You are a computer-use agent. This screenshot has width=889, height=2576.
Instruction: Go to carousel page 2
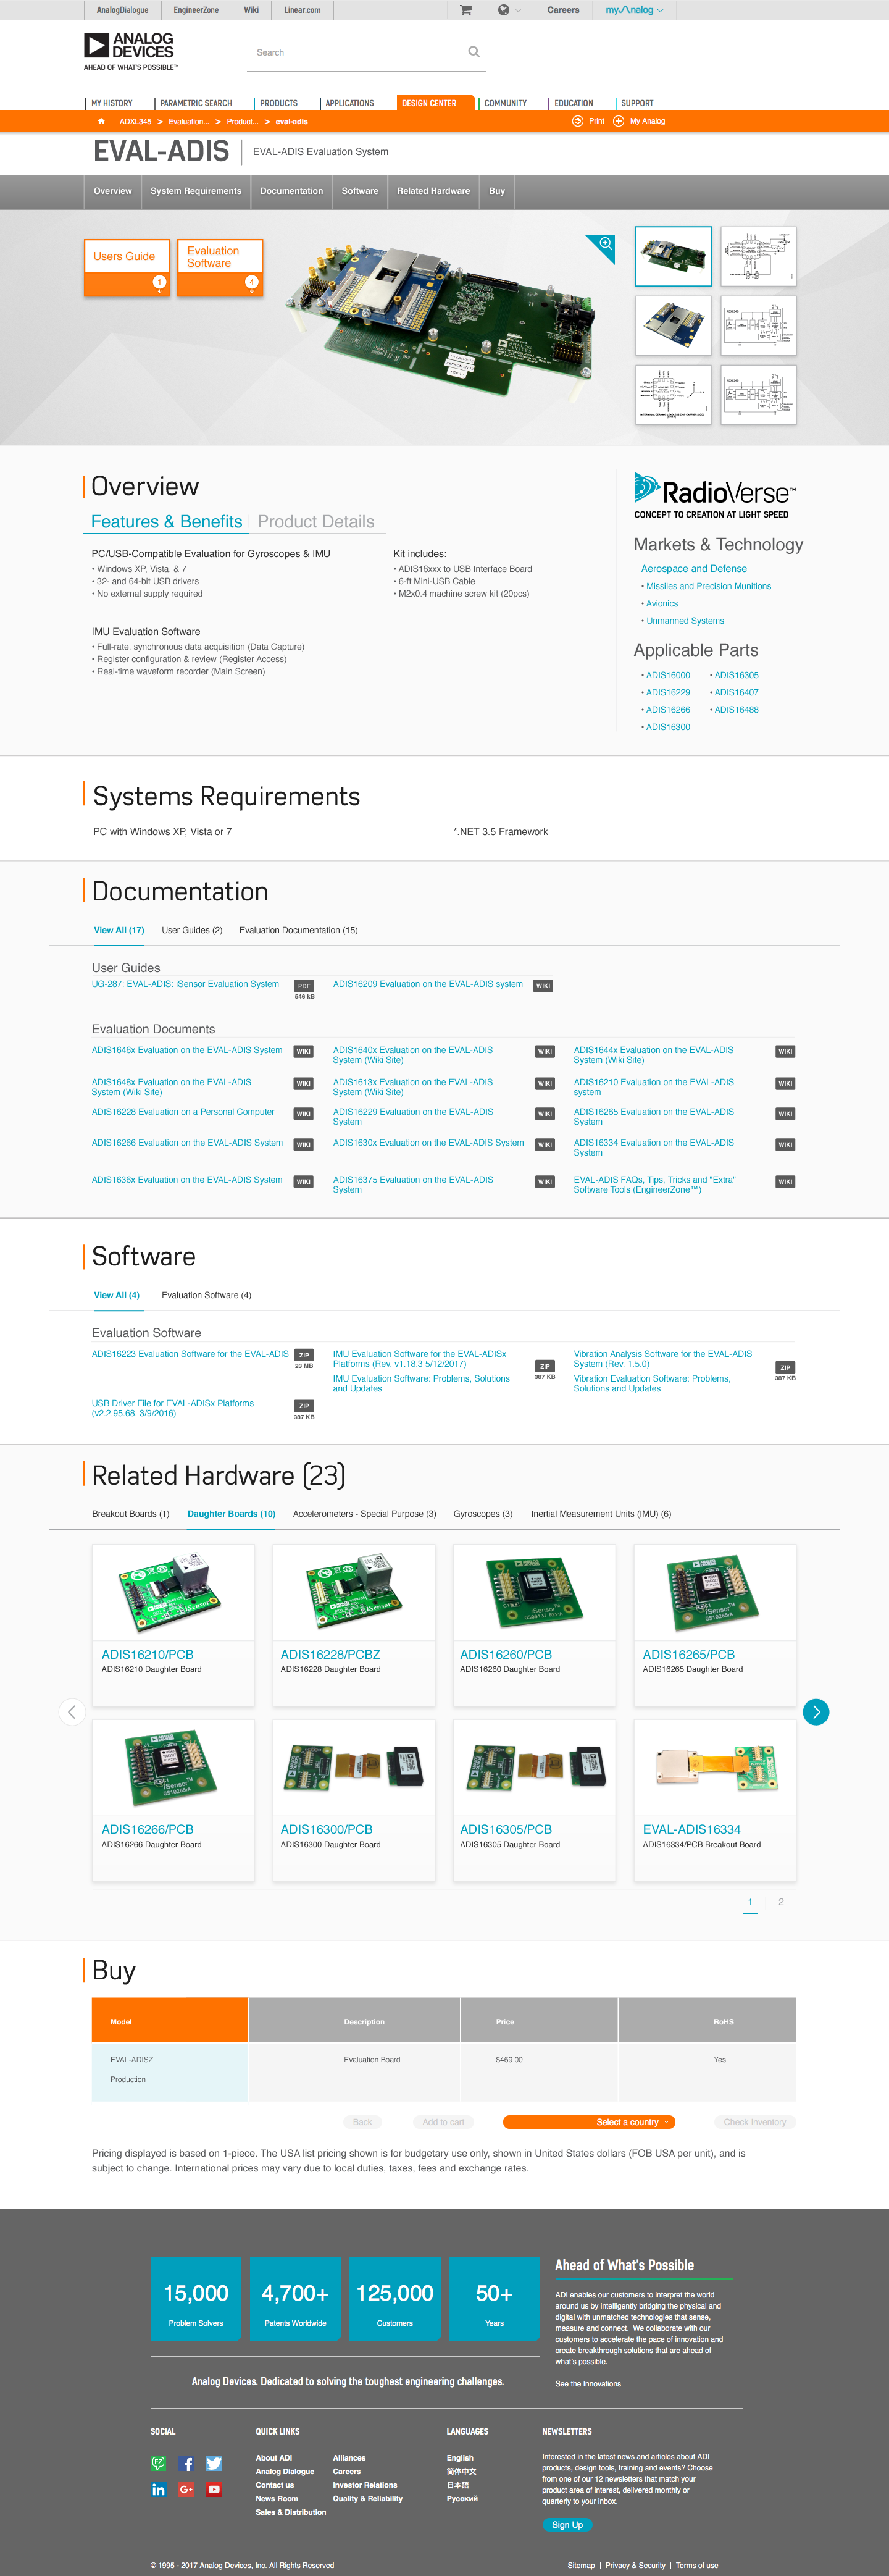pyautogui.click(x=781, y=1902)
